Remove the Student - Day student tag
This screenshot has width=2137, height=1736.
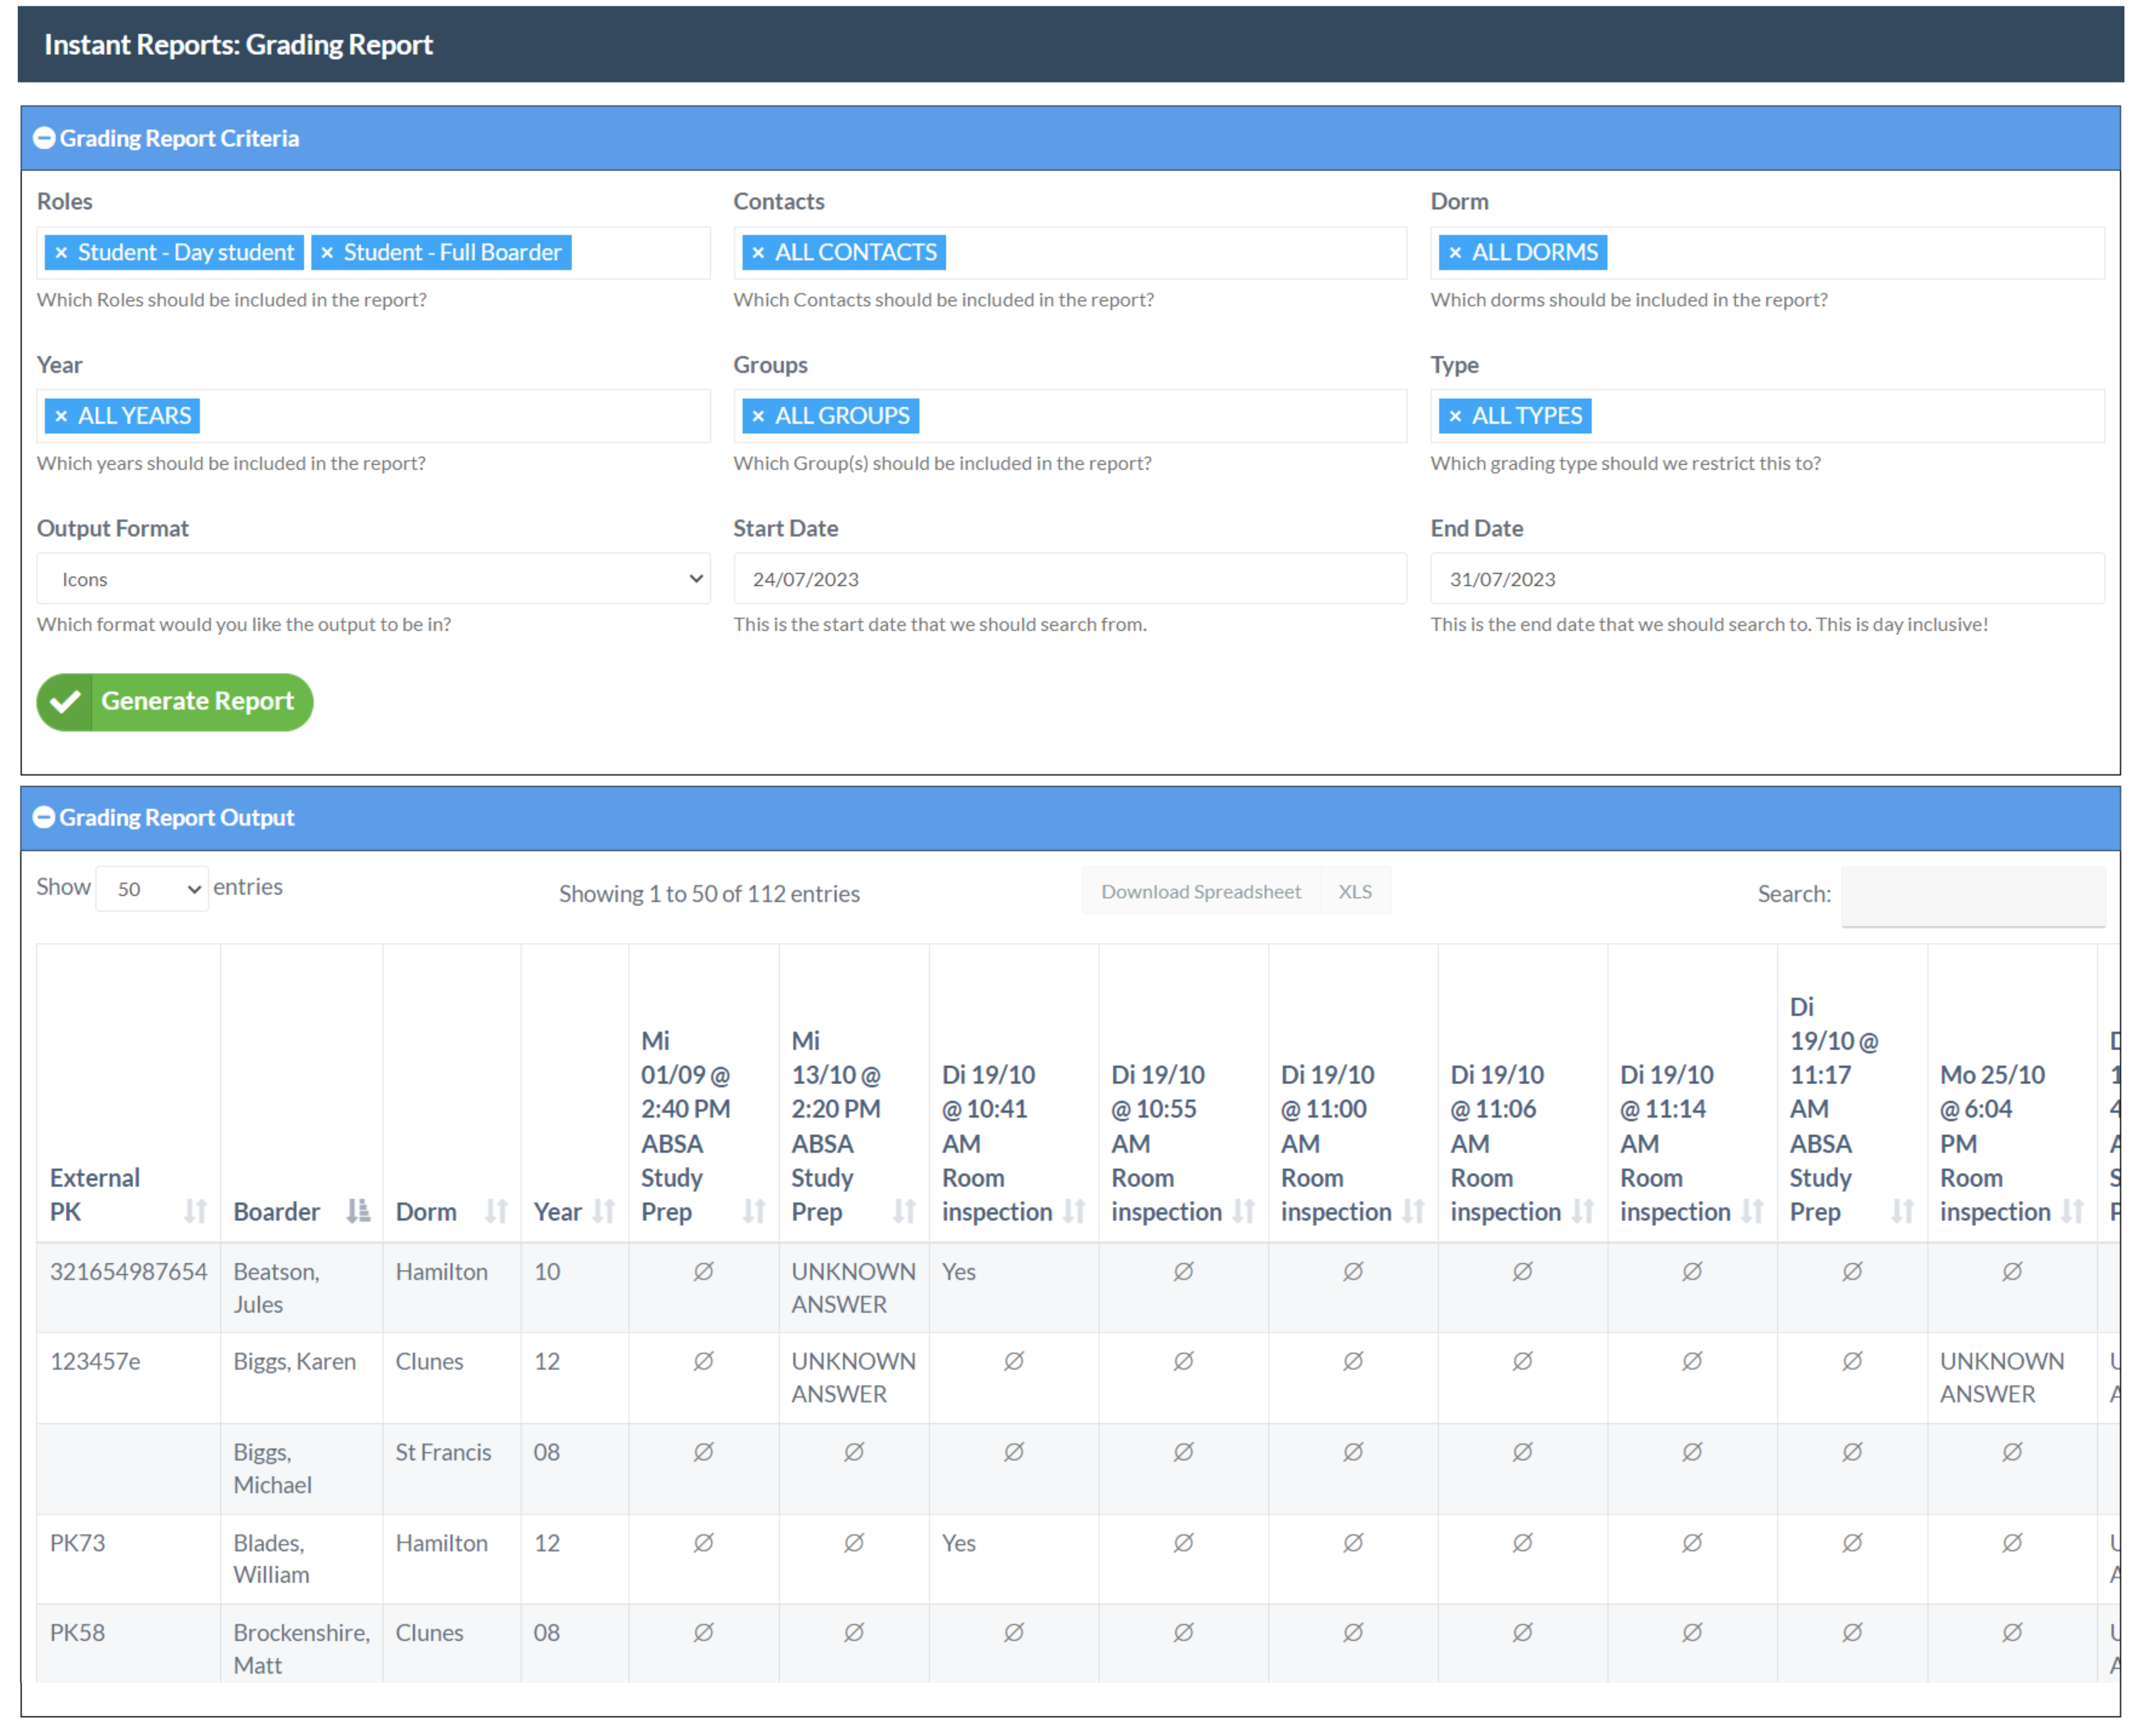pyautogui.click(x=61, y=253)
